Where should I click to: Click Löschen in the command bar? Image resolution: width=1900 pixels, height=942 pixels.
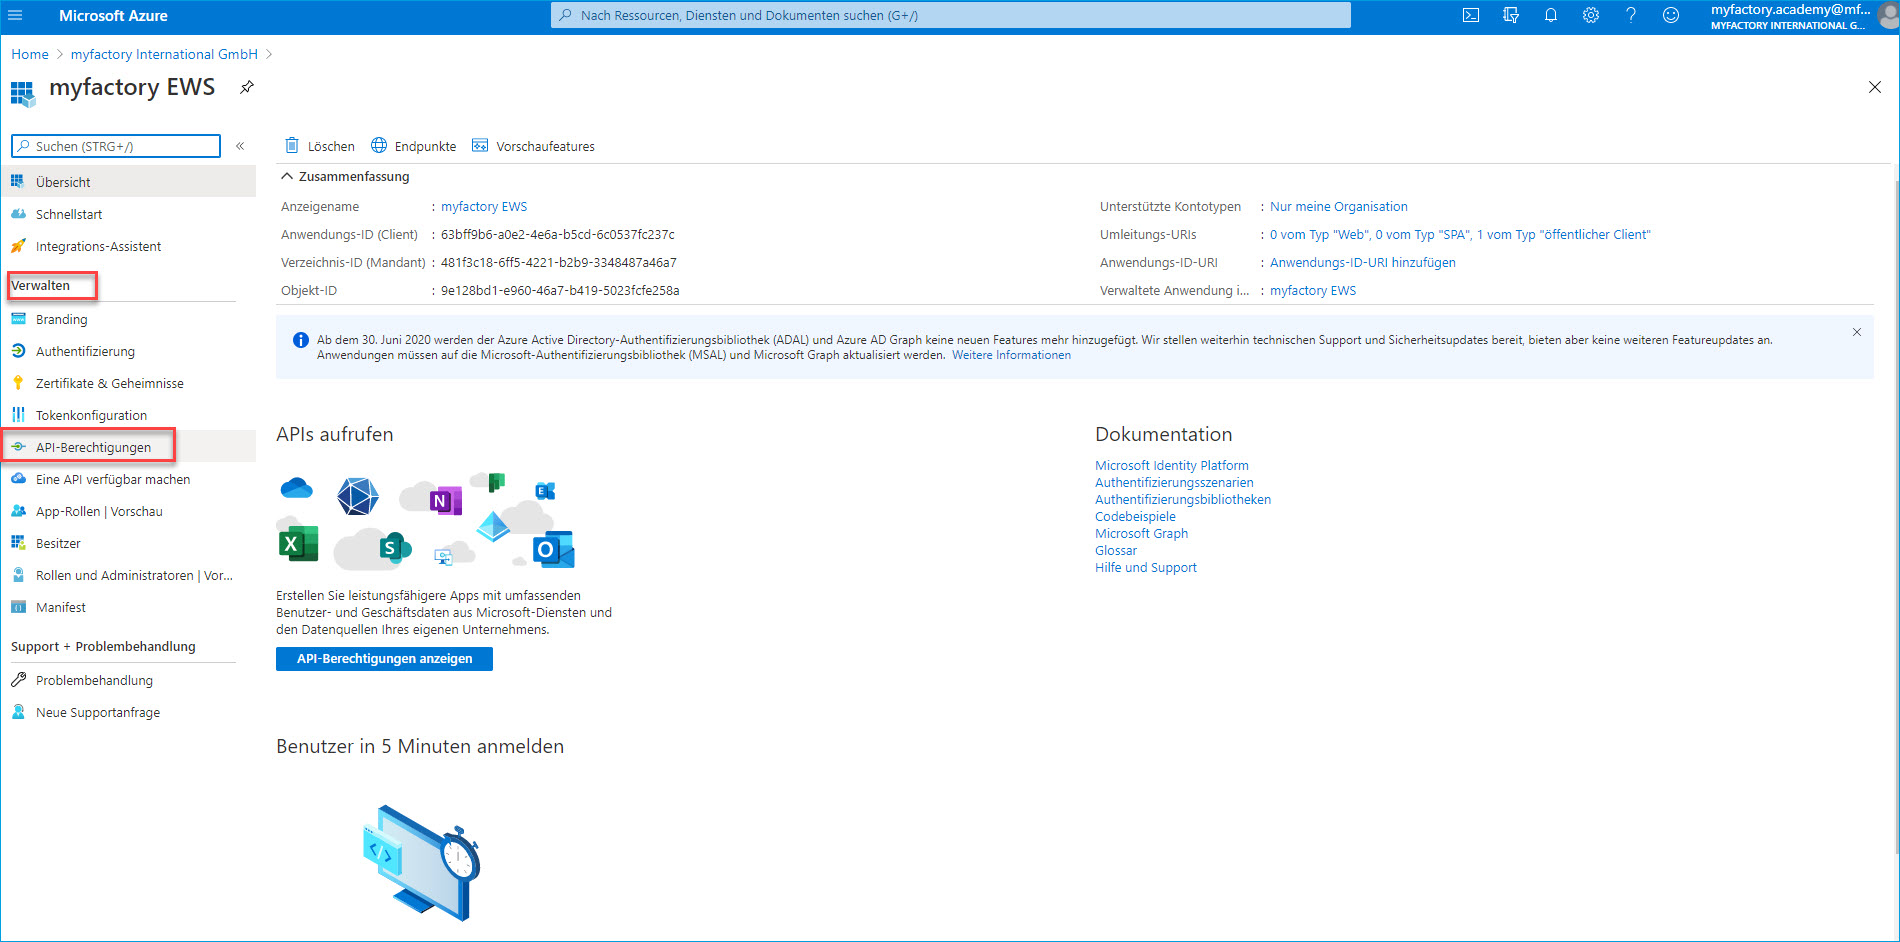[320, 146]
